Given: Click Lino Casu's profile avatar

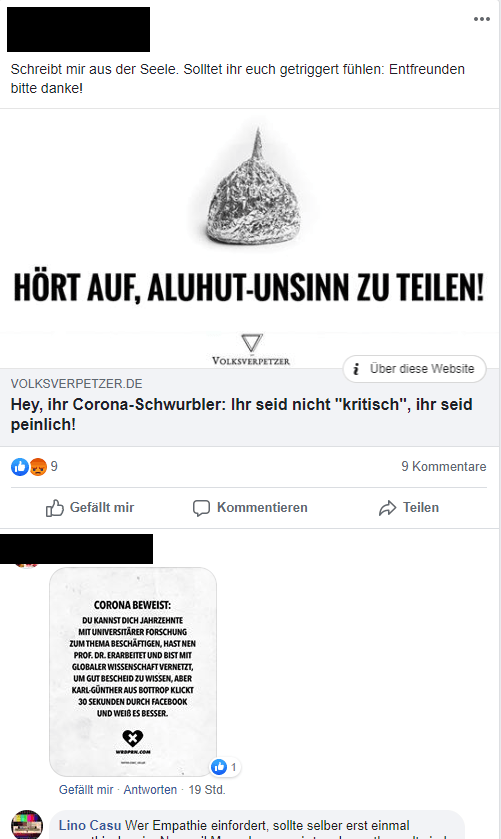Looking at the screenshot, I should 27,825.
